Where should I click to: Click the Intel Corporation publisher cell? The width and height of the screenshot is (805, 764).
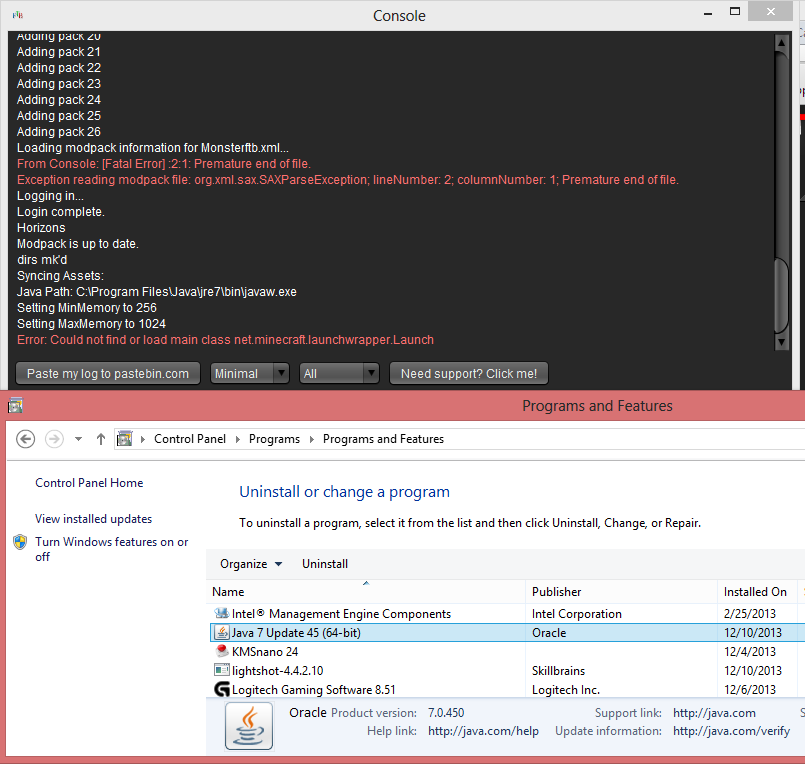pos(577,614)
